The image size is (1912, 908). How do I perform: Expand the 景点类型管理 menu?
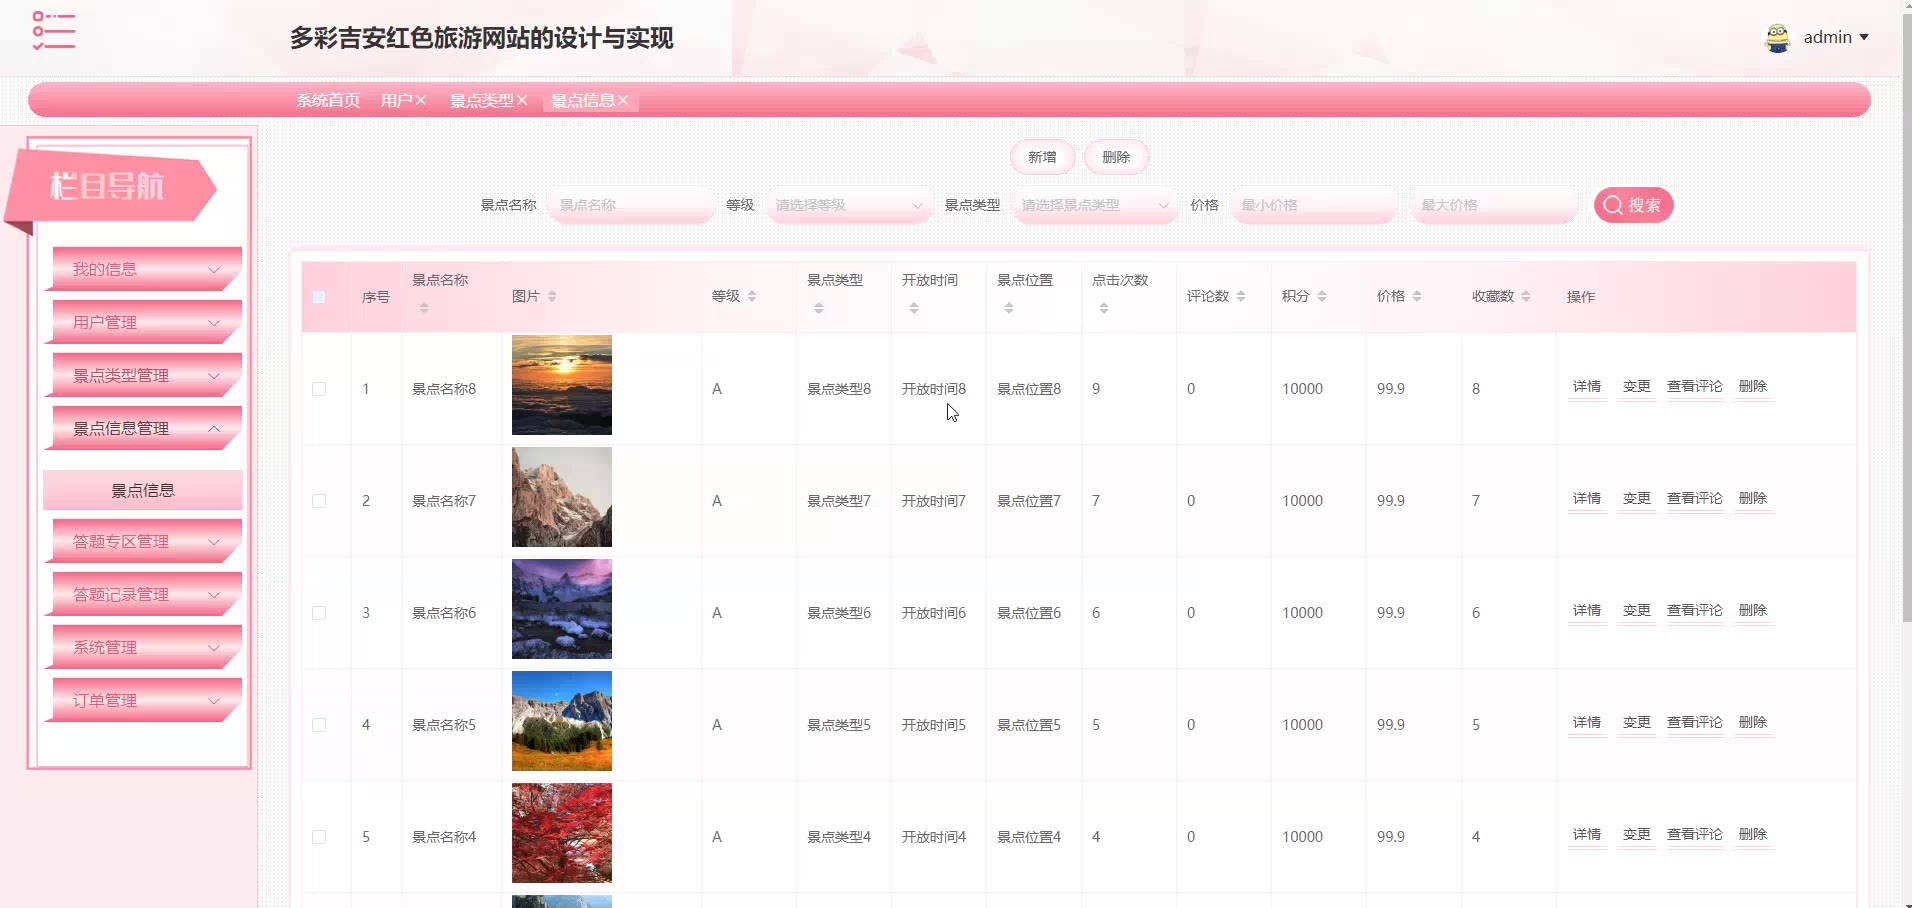[x=146, y=375]
